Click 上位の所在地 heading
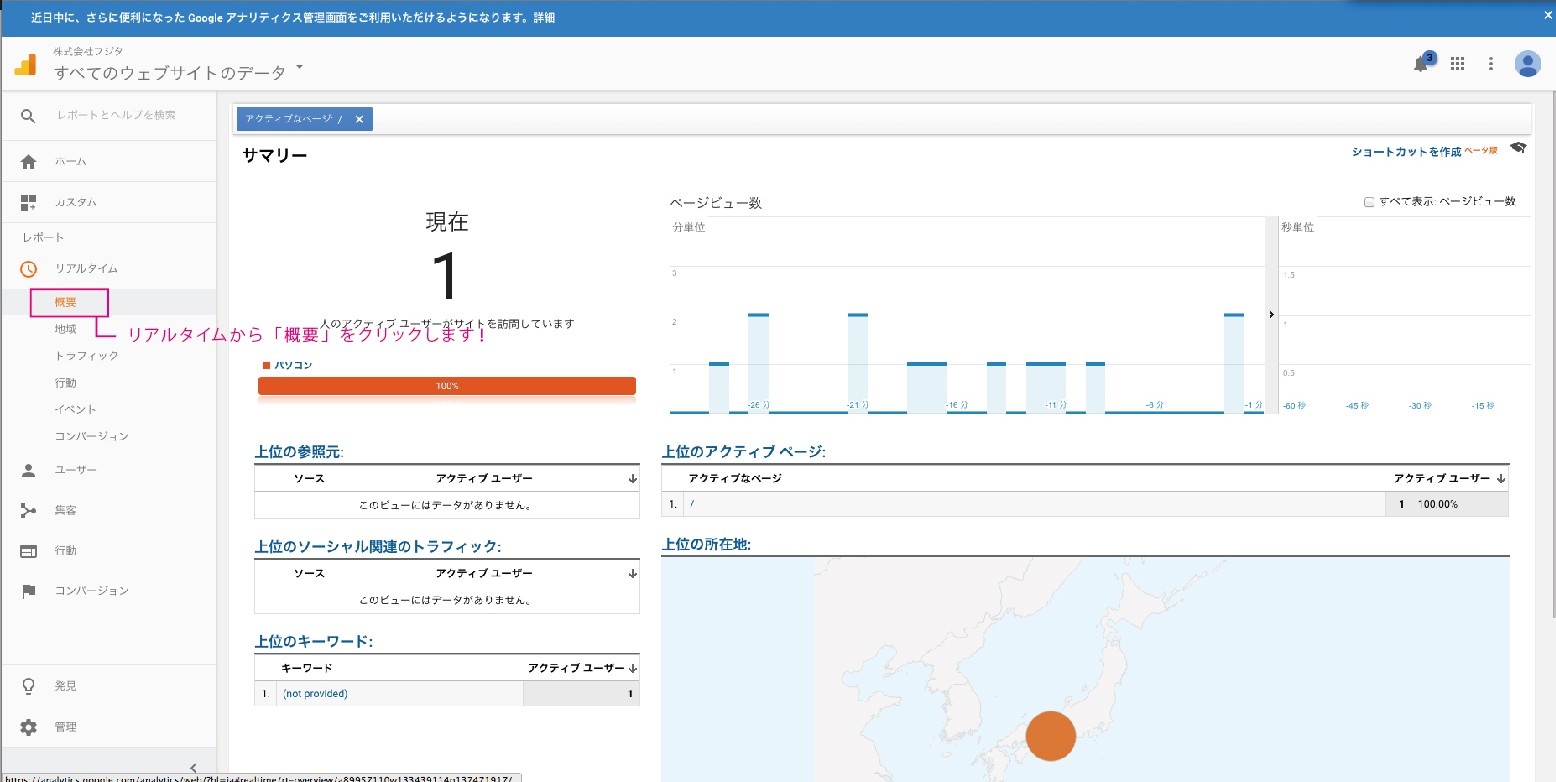The width and height of the screenshot is (1556, 782). pos(706,545)
